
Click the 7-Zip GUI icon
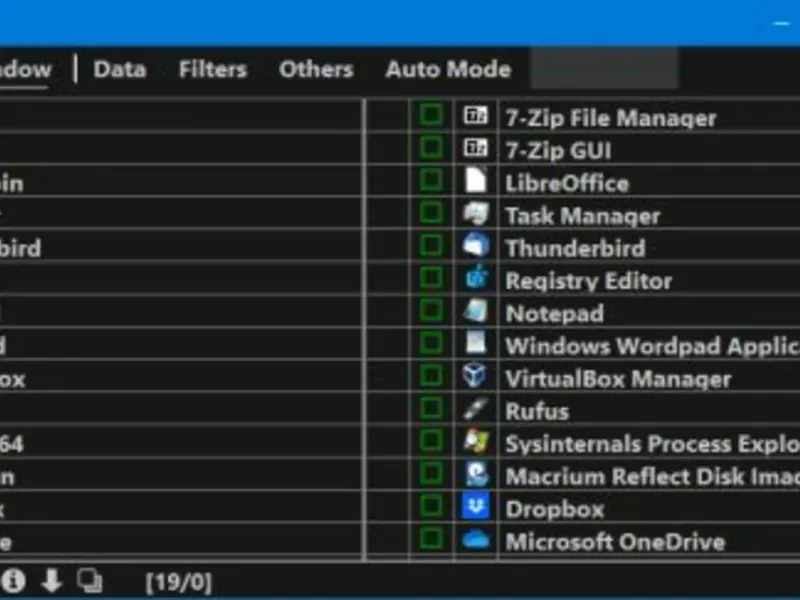476,148
